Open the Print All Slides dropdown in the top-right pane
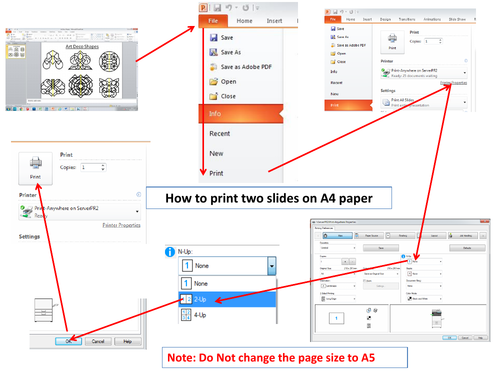Viewport: 500px width, 375px height. tap(424, 102)
